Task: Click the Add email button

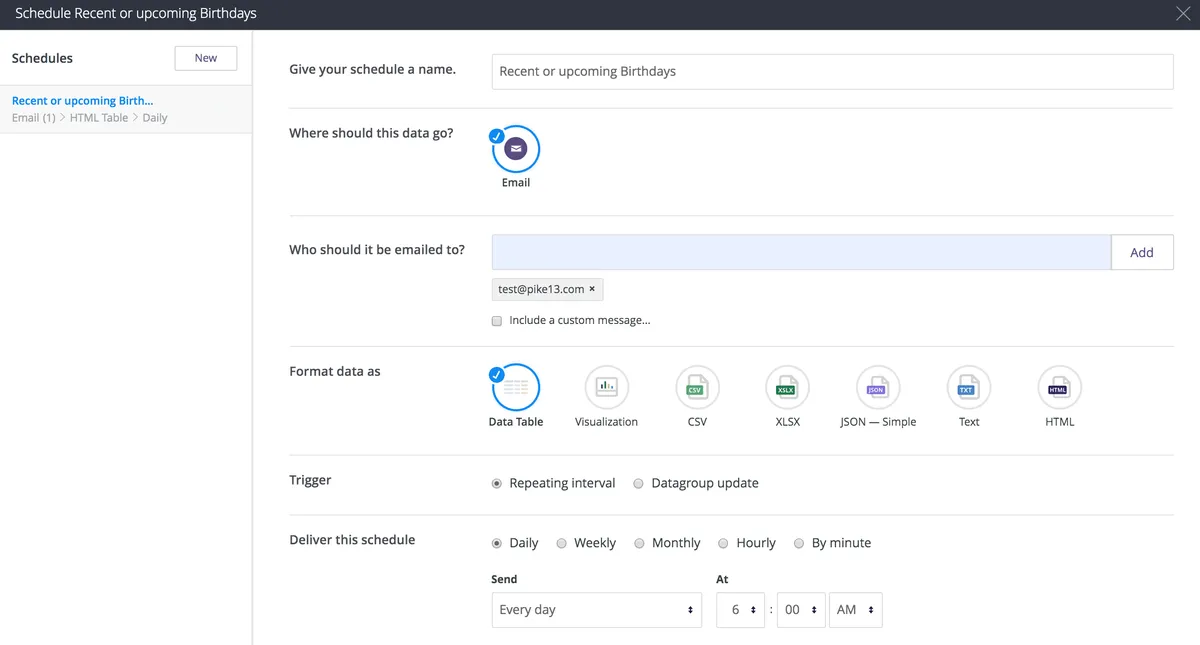Action: pos(1141,253)
